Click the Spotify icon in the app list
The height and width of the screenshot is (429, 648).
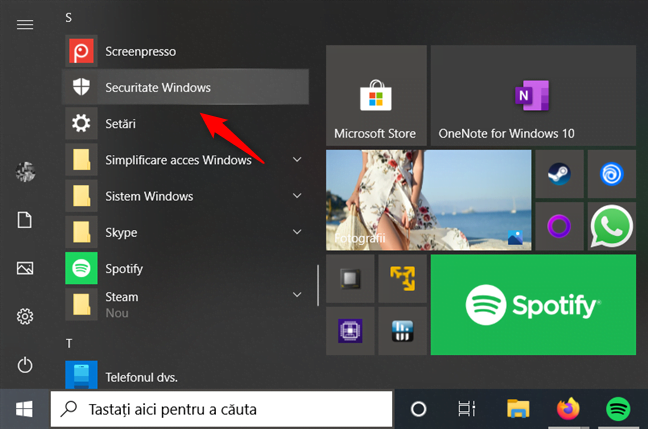[x=81, y=268]
